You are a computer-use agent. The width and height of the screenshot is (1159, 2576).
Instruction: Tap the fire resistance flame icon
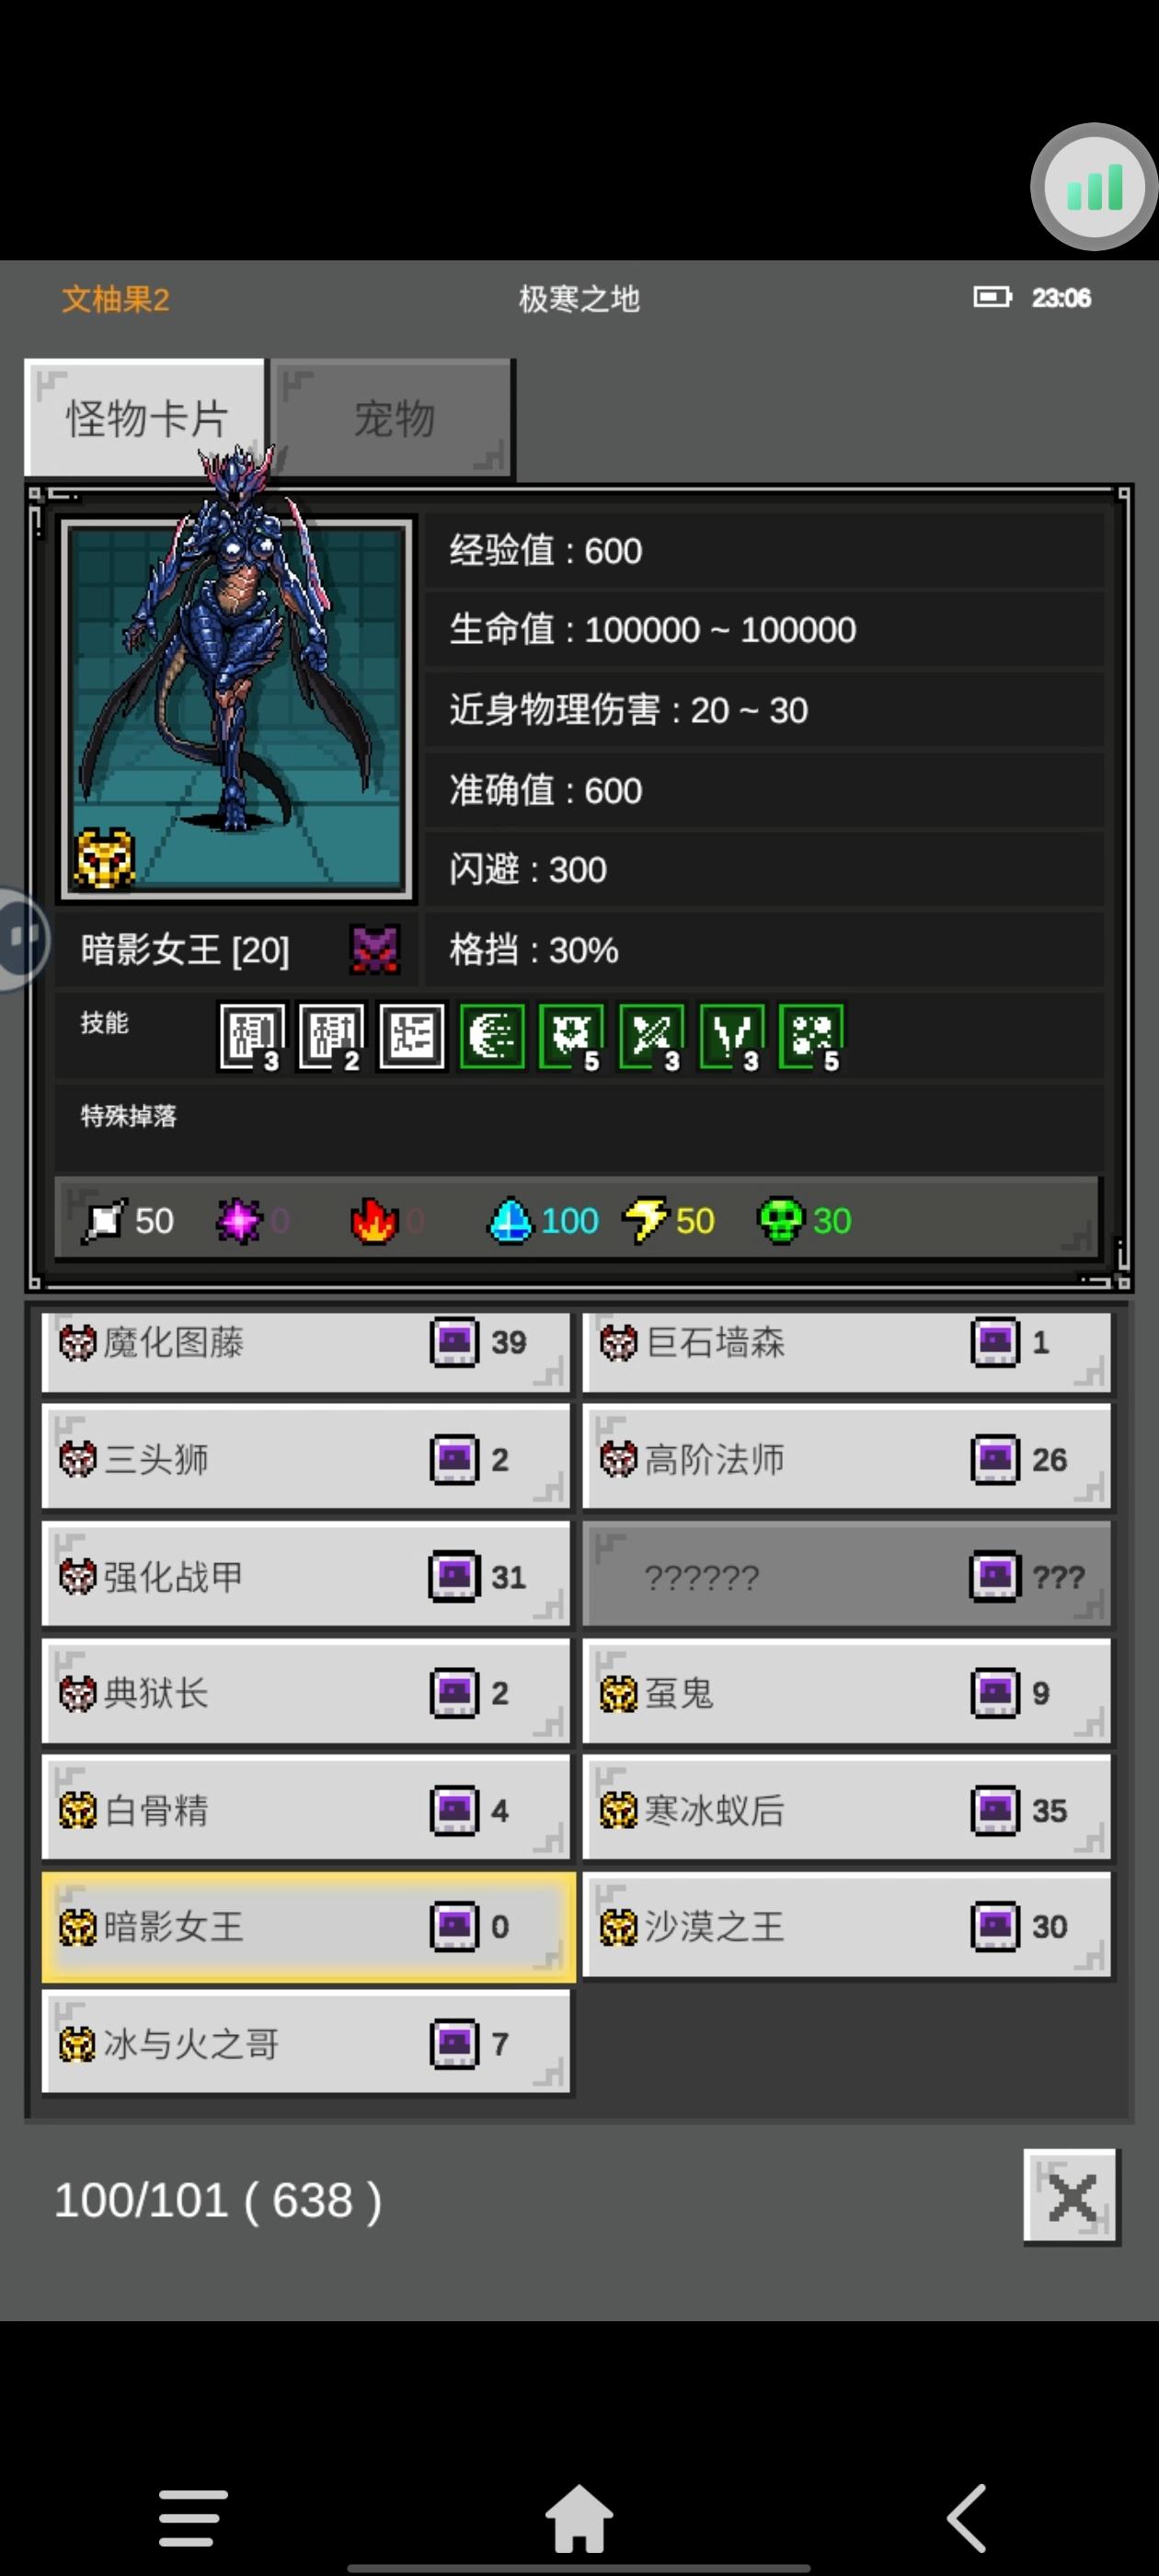374,1220
